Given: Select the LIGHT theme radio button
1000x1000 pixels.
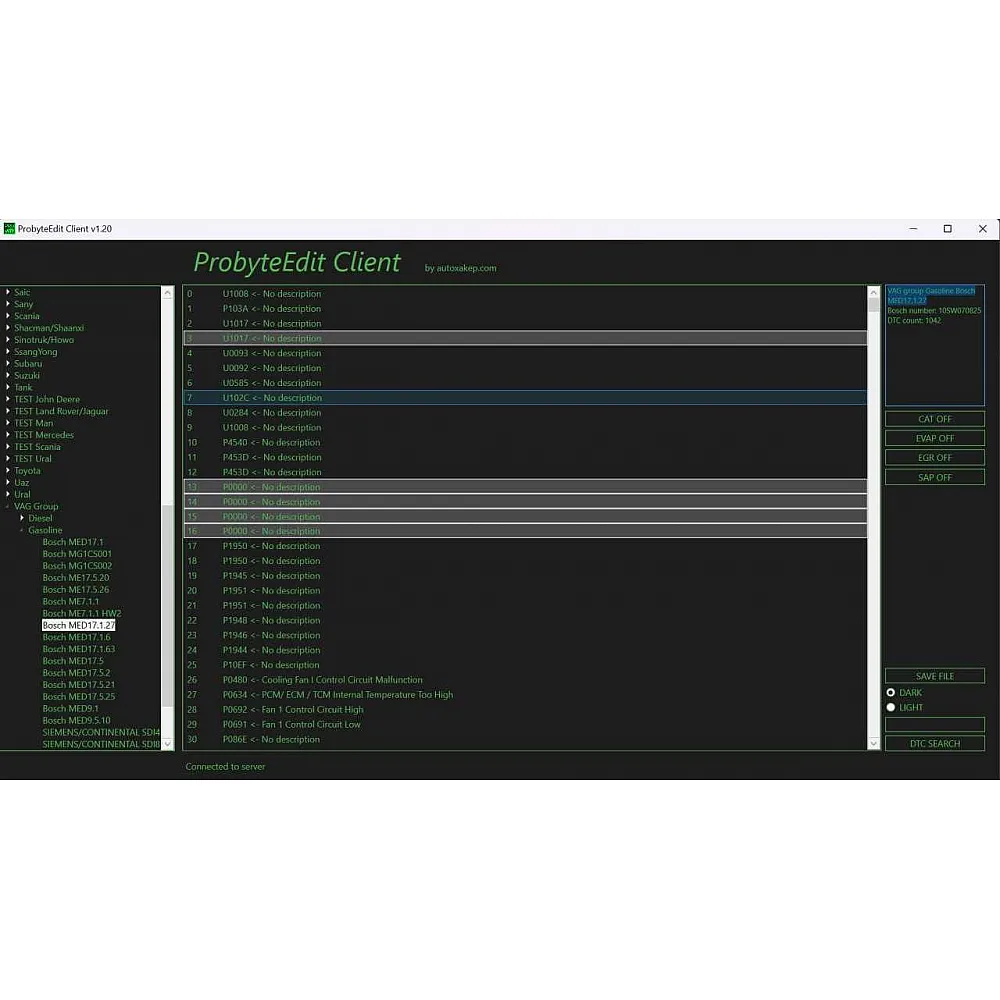Looking at the screenshot, I should click(x=891, y=707).
